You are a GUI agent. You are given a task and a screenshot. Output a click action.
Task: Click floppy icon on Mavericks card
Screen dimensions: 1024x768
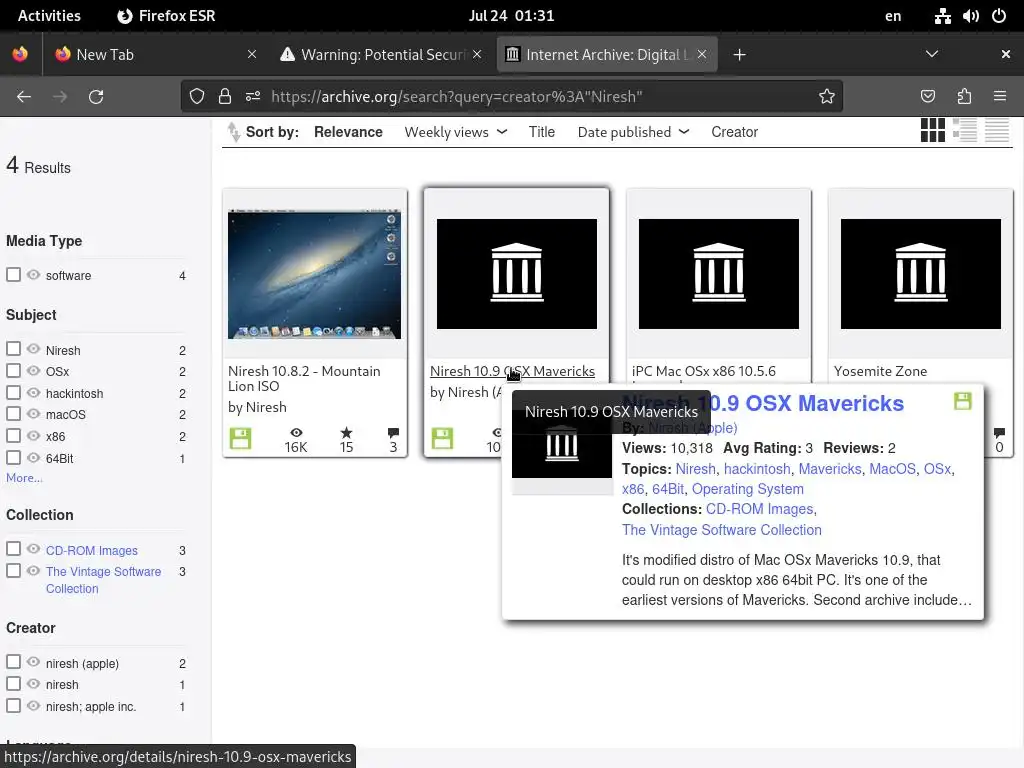coord(442,438)
